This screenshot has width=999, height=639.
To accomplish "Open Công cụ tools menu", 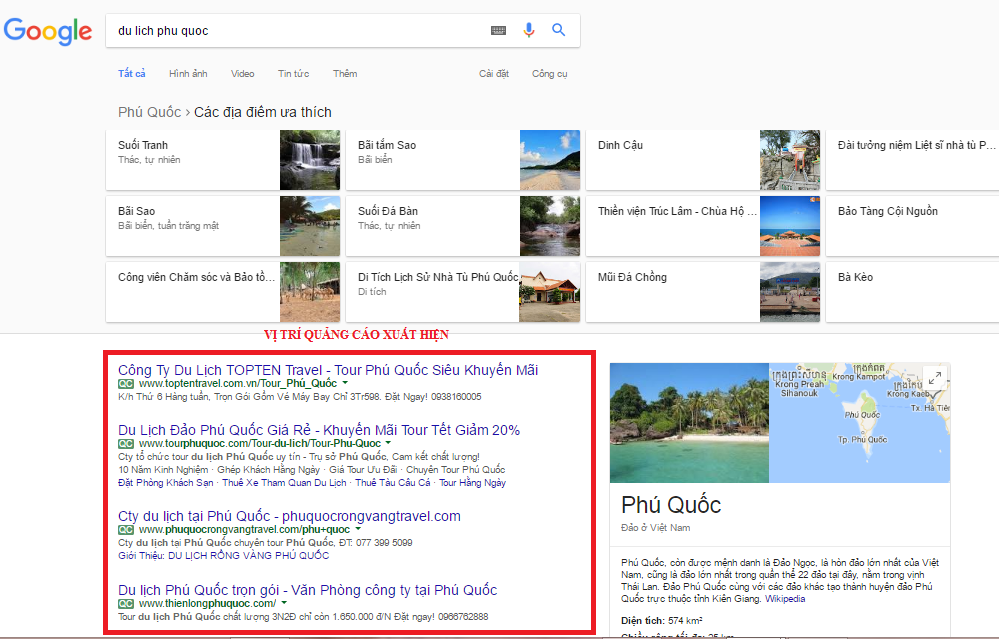I will coord(549,73).
